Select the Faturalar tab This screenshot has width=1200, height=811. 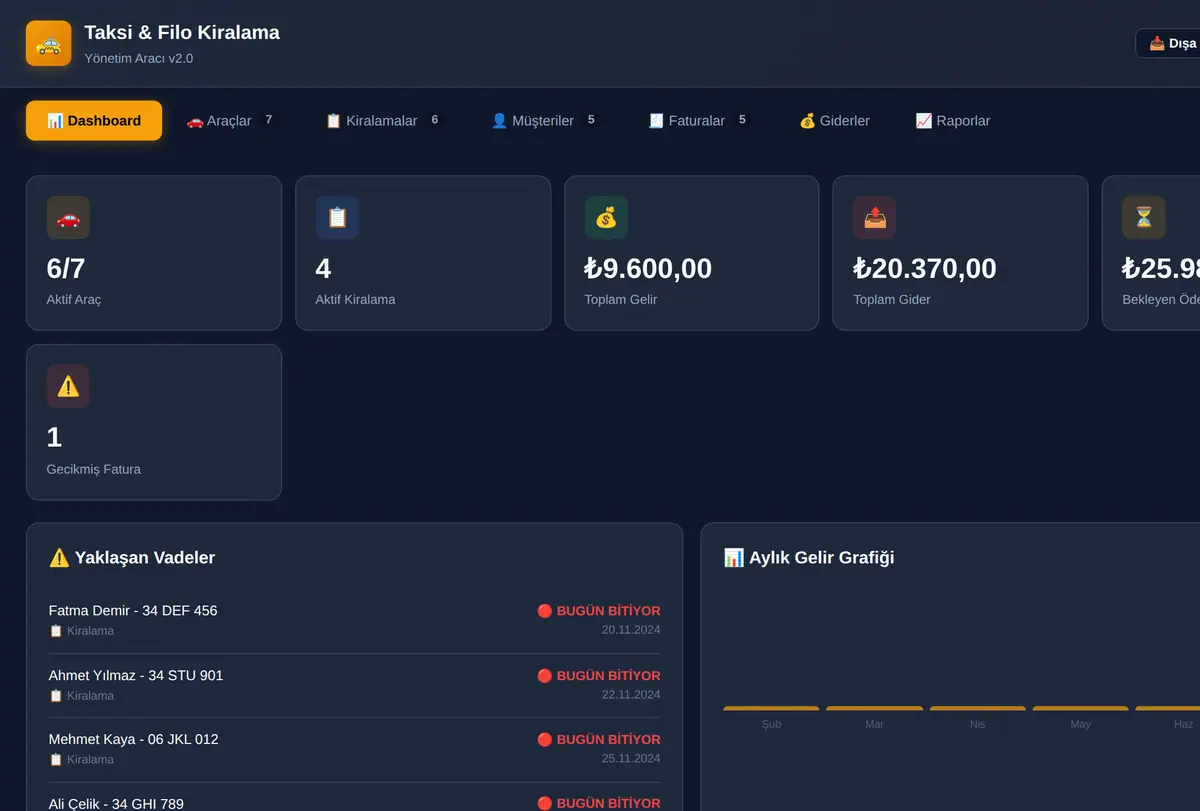tap(698, 120)
